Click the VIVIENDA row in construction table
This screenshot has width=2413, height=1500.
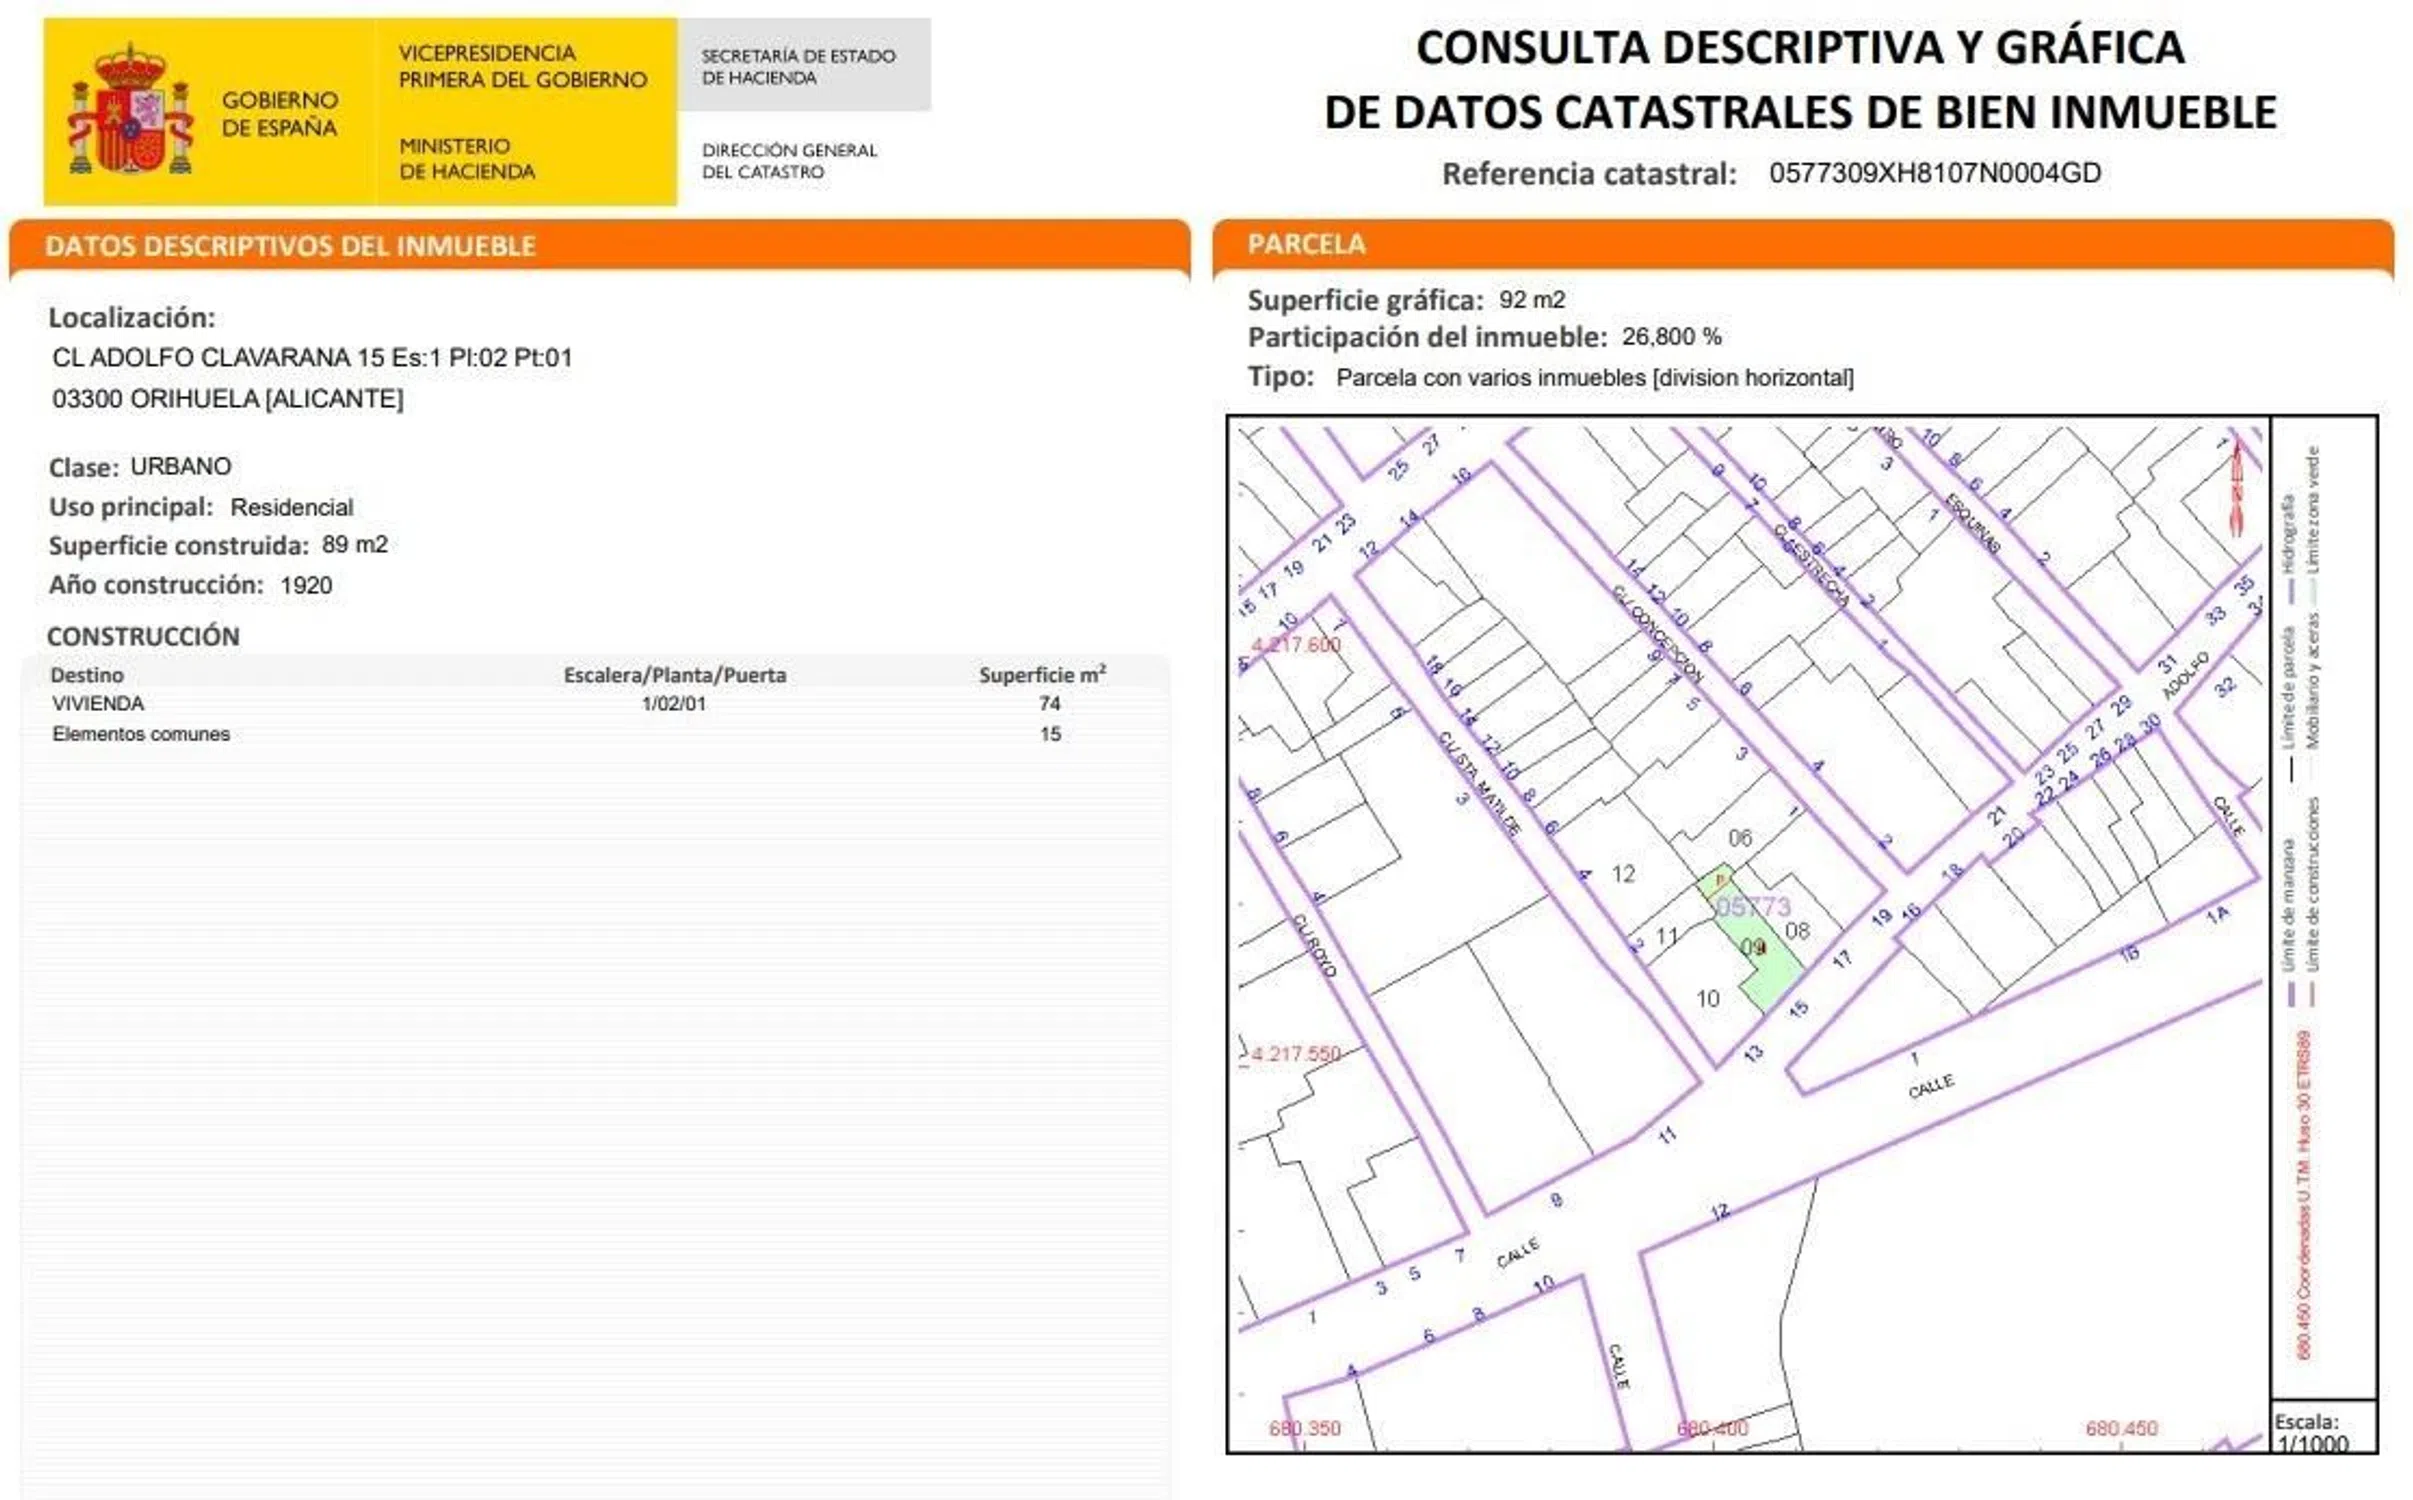98,704
